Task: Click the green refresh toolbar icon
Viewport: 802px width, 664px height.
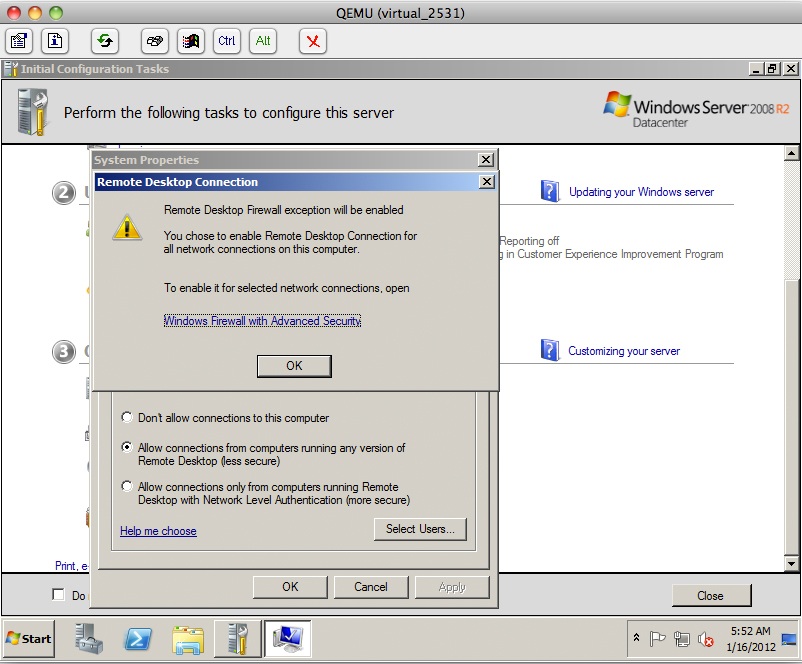Action: click(105, 40)
